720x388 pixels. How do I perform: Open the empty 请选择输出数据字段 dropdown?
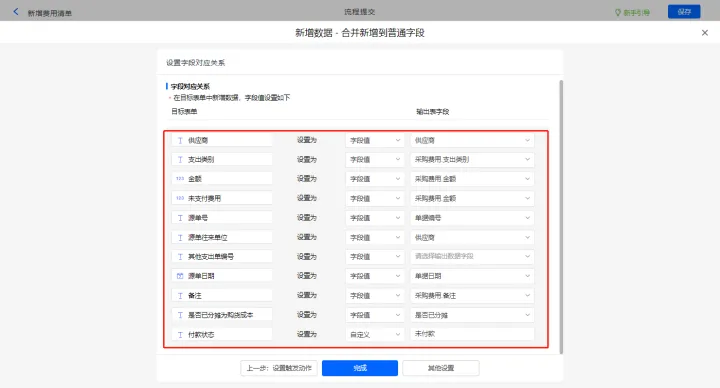(472, 257)
